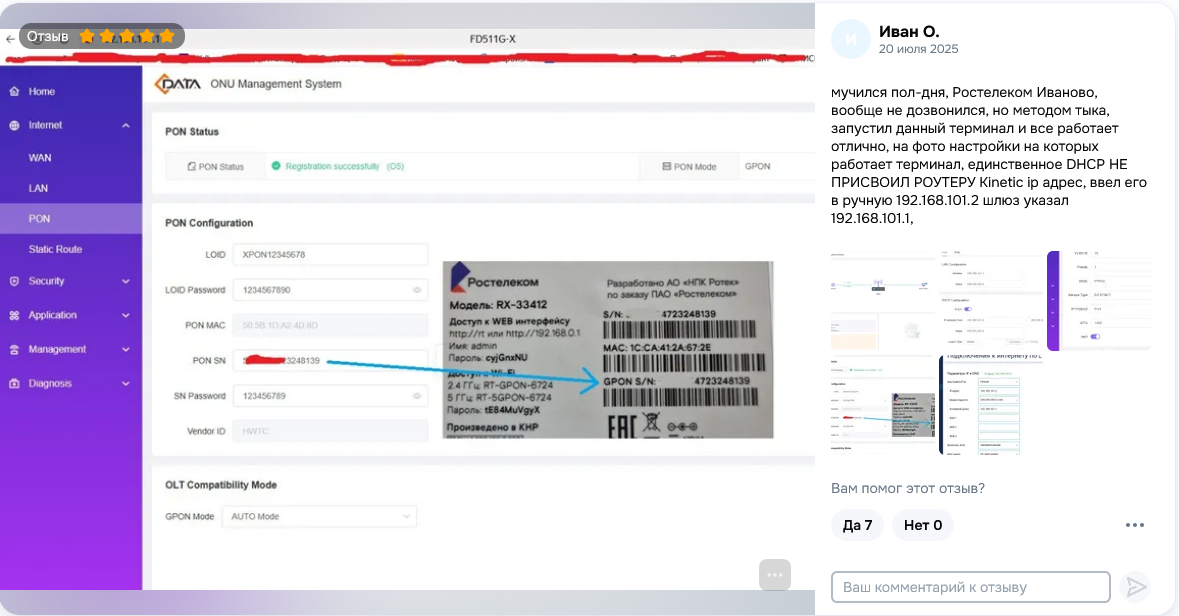
Task: Click the Ваш комментарий к отзыву input
Action: coord(970,587)
